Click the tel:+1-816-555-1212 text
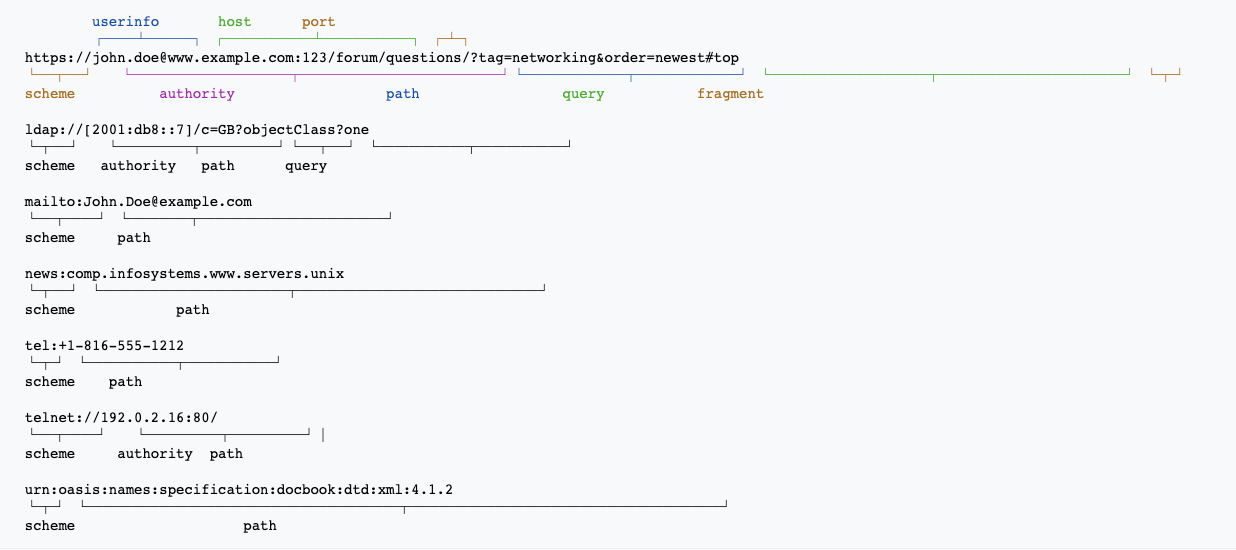Screen dimensions: 1236x550 point(104,346)
